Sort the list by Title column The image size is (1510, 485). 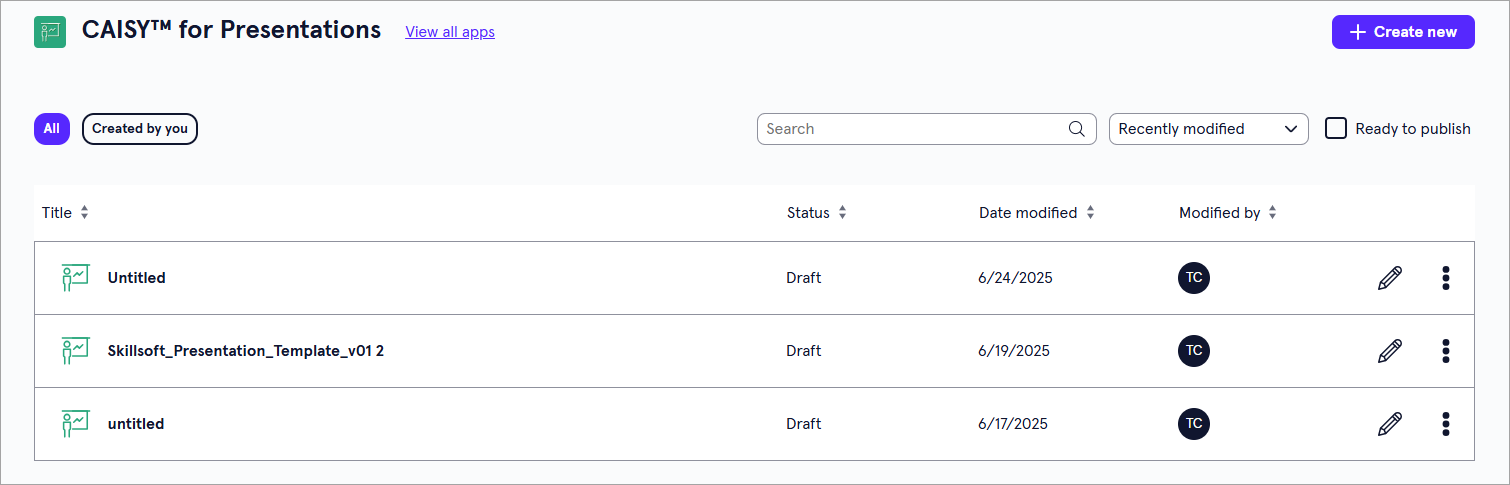84,213
